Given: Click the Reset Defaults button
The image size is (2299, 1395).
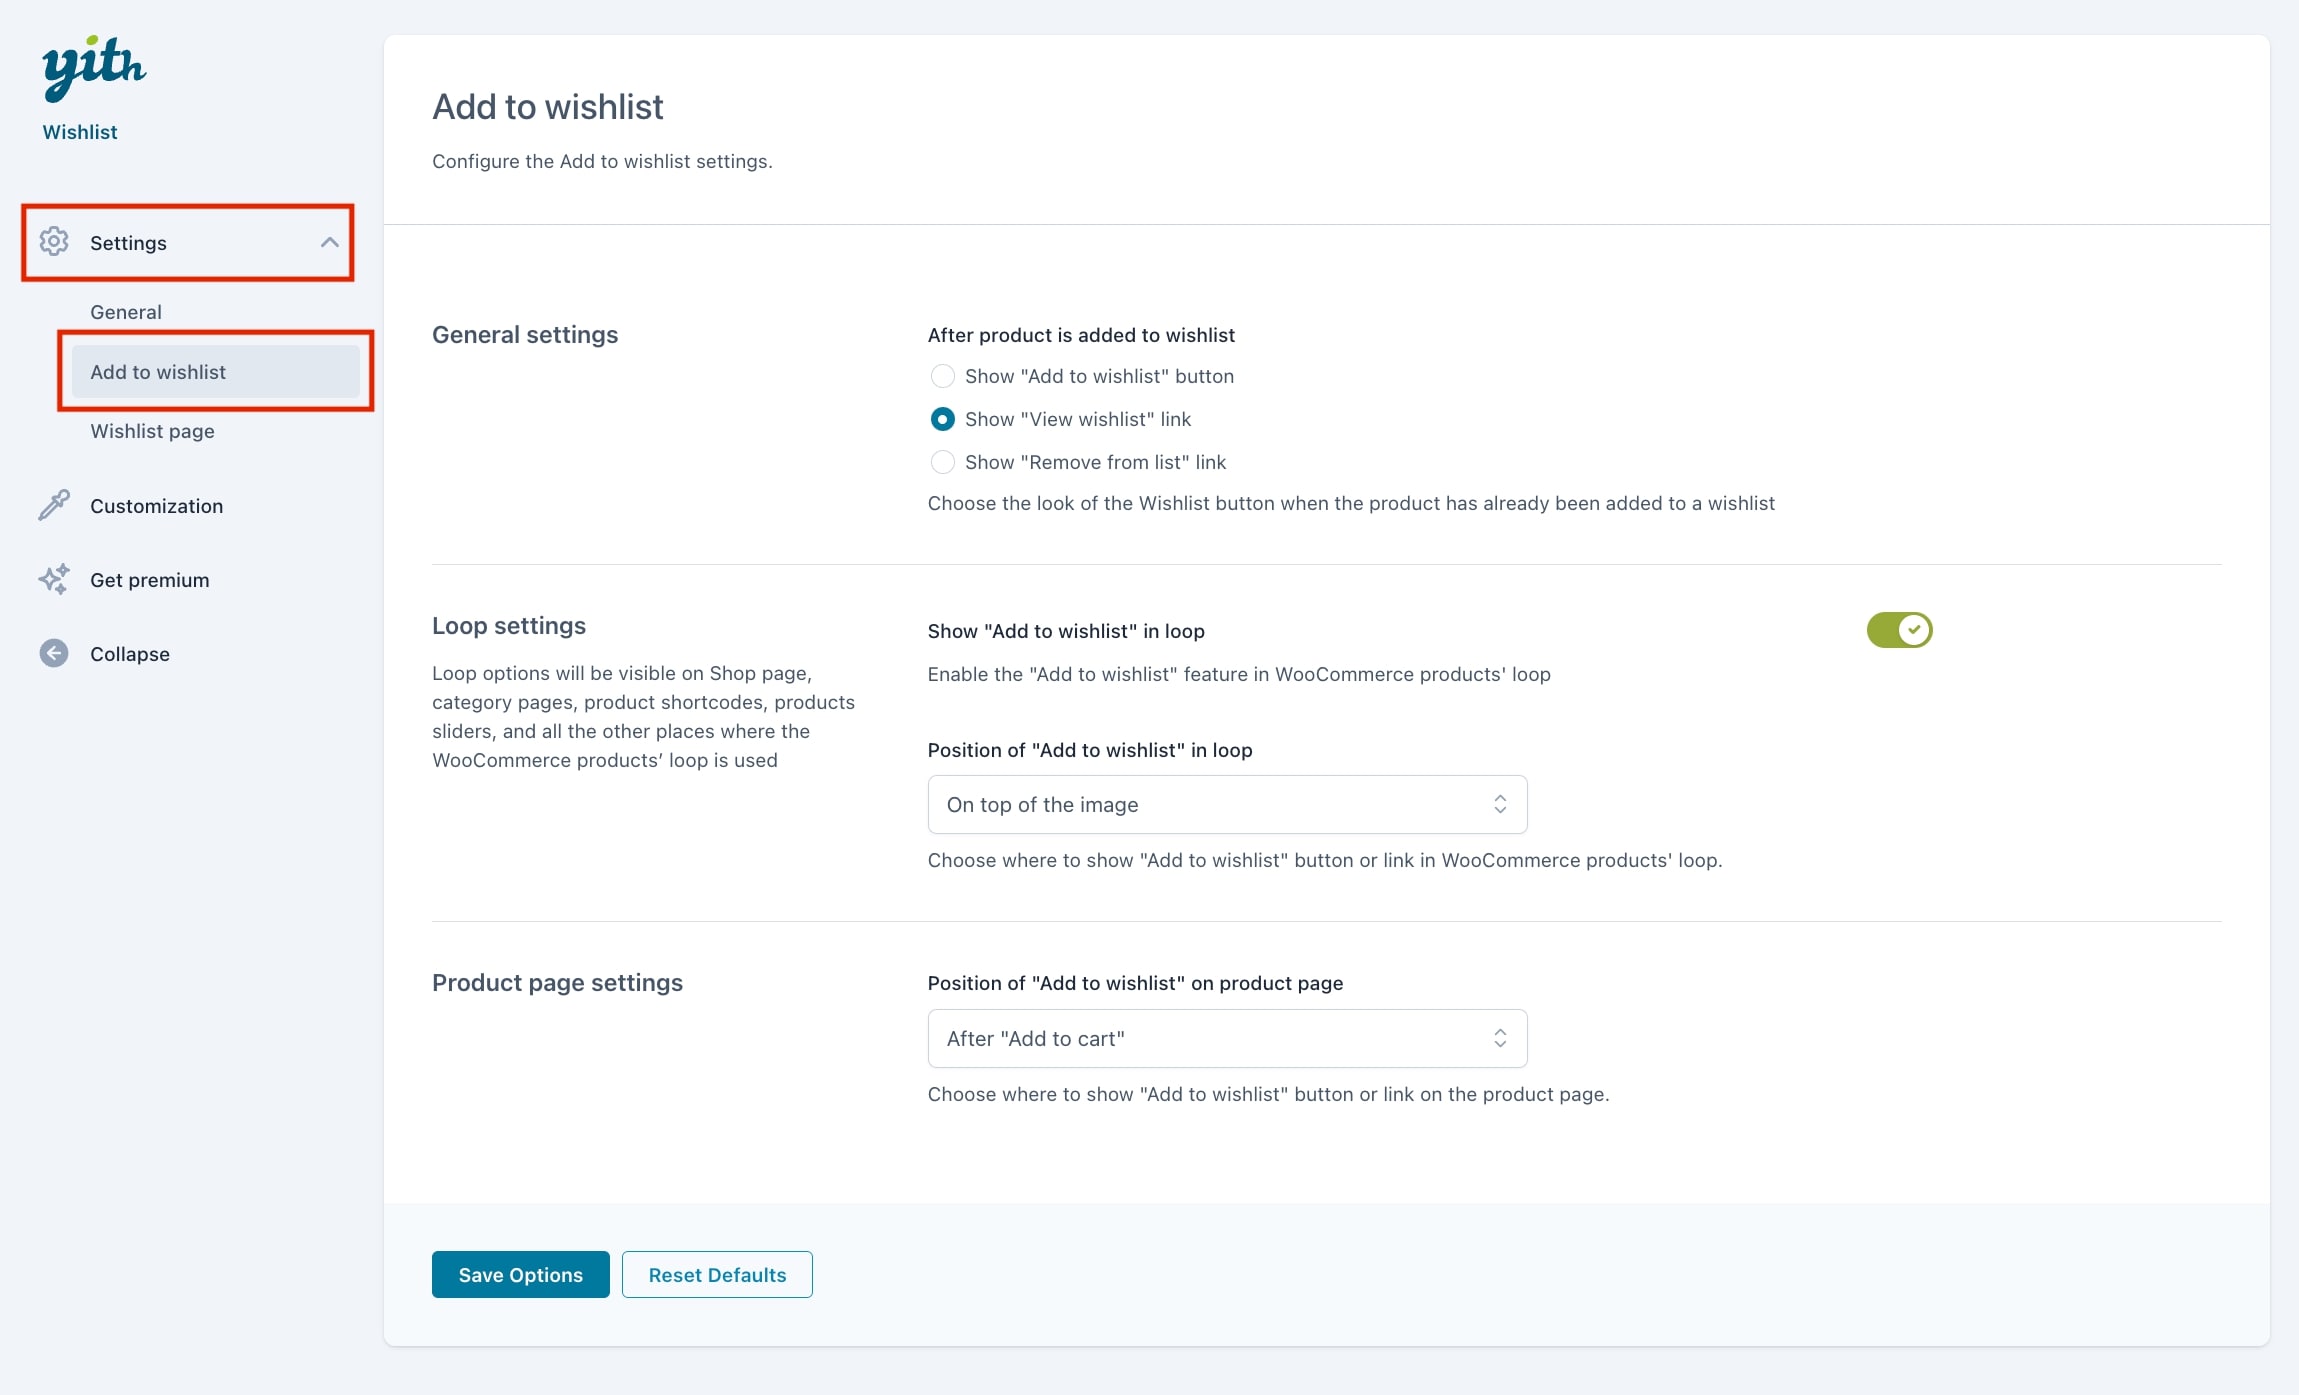Looking at the screenshot, I should pyautogui.click(x=717, y=1274).
